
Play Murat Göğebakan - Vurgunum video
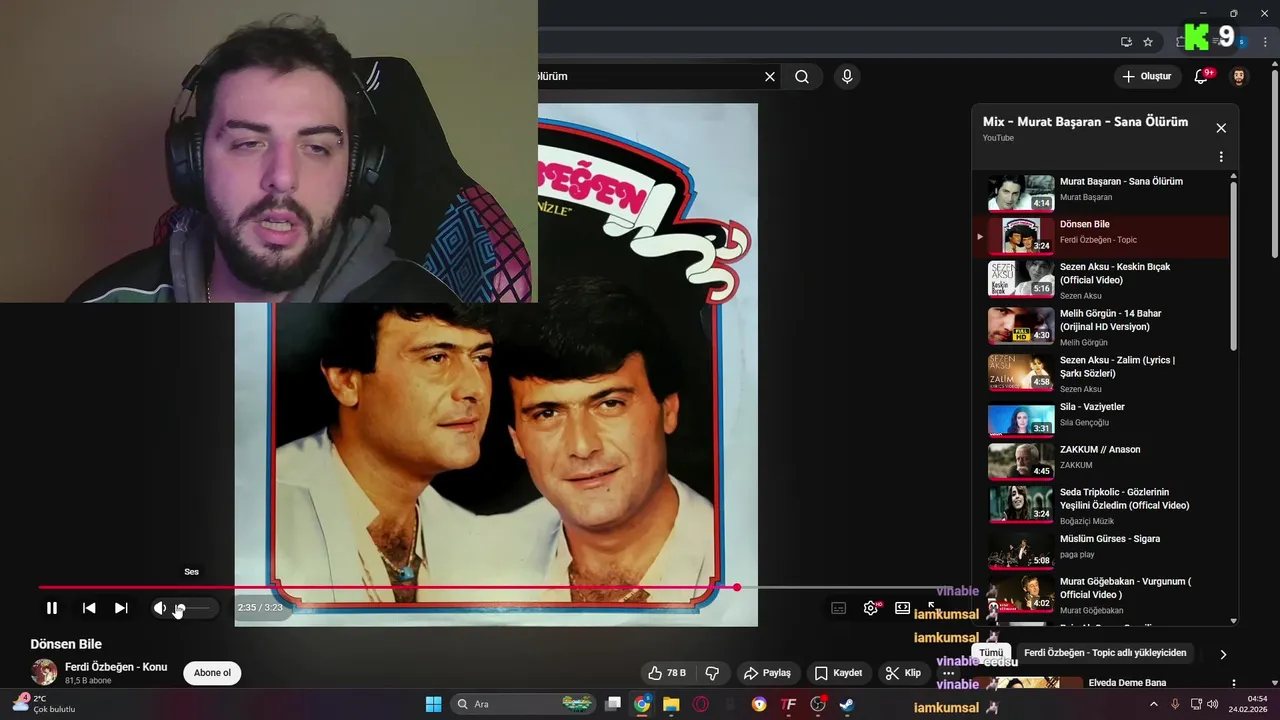(1099, 593)
